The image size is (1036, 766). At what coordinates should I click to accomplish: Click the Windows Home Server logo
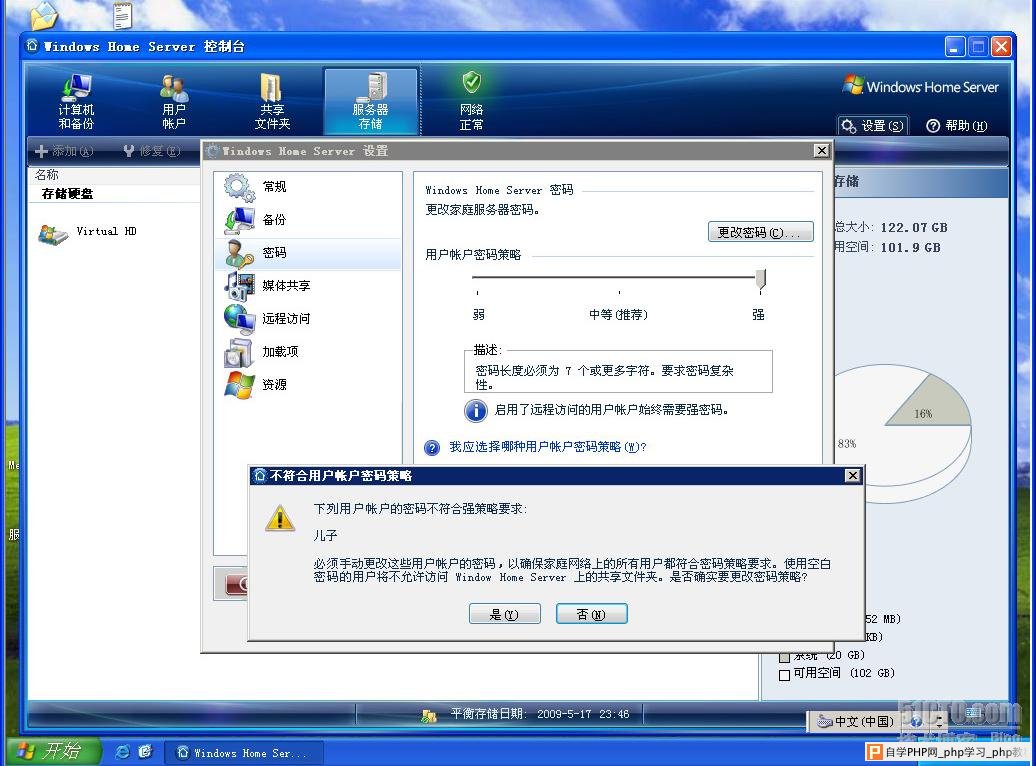click(921, 86)
